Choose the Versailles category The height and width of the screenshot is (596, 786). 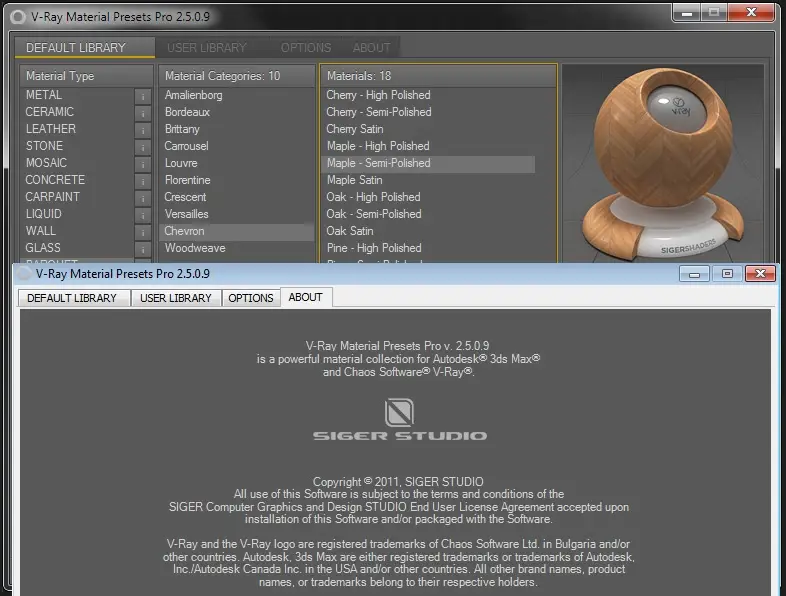(x=236, y=215)
